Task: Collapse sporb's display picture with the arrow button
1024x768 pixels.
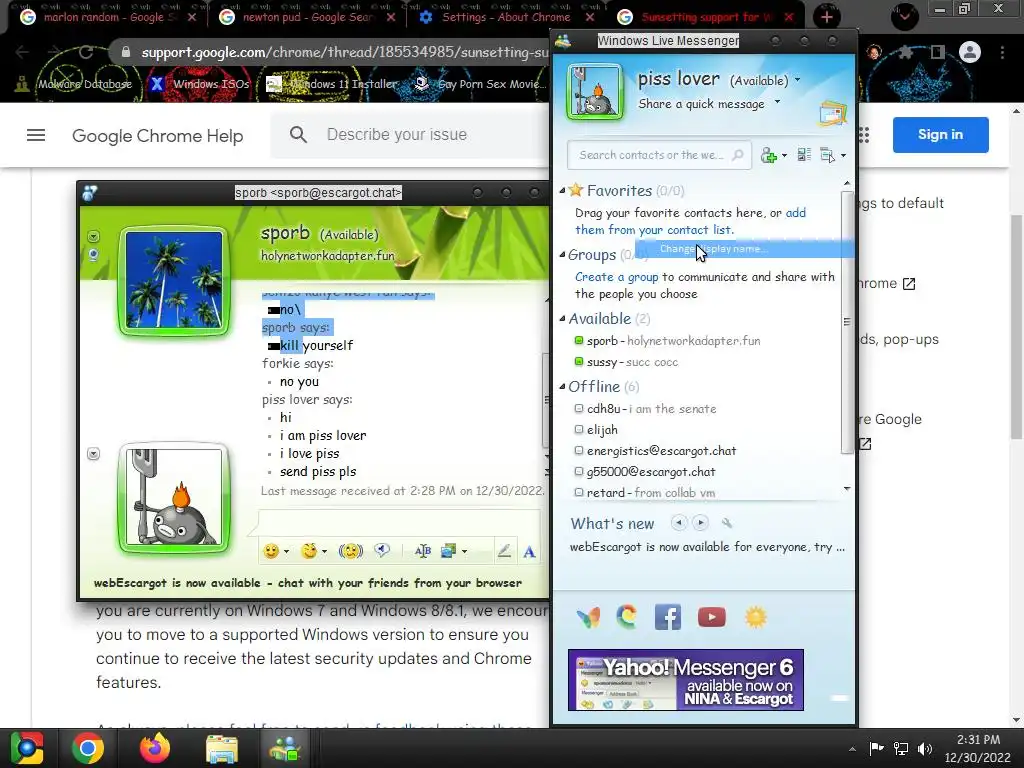Action: click(x=93, y=236)
